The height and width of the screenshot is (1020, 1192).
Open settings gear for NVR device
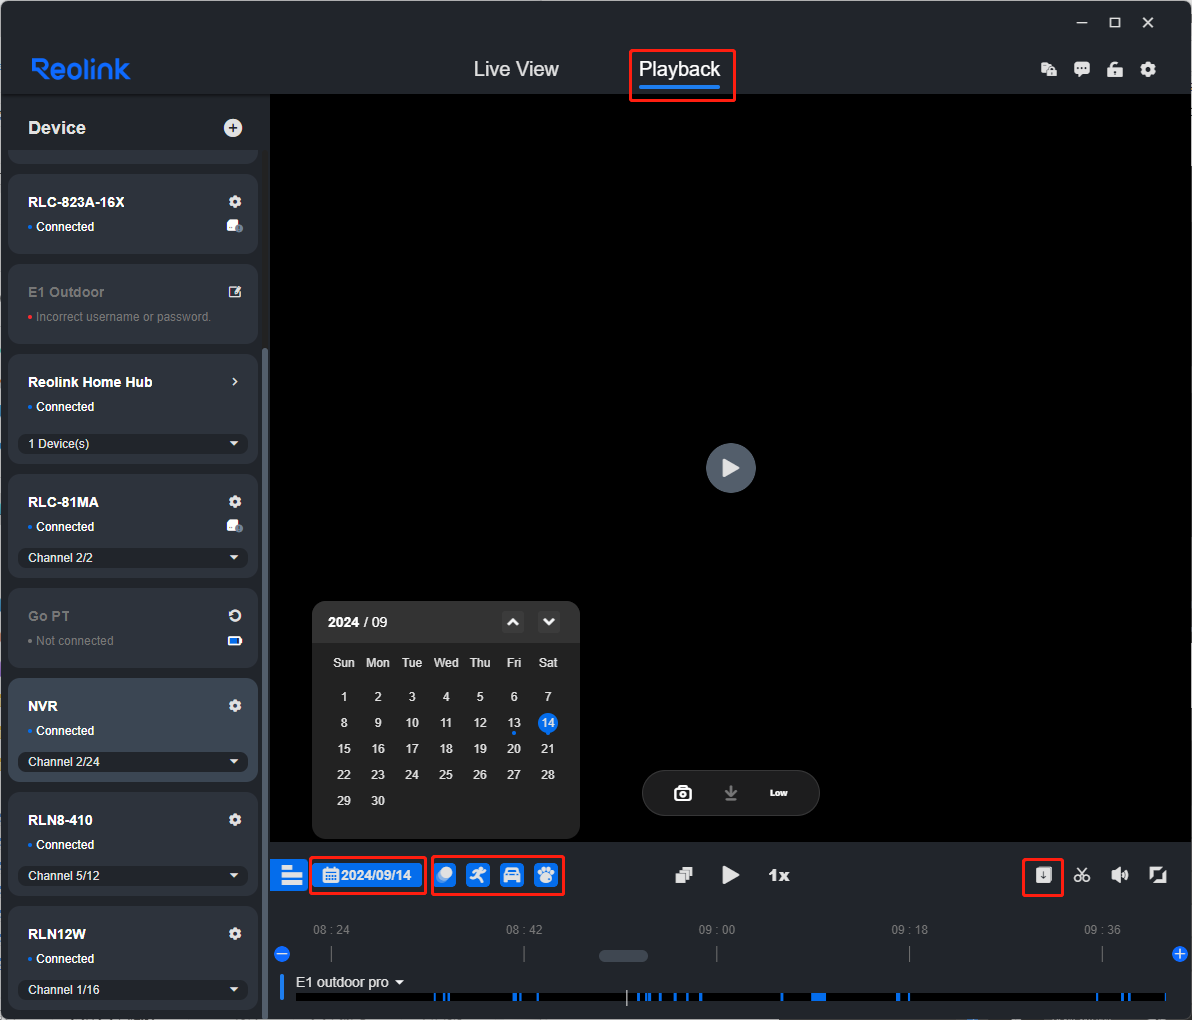[235, 705]
